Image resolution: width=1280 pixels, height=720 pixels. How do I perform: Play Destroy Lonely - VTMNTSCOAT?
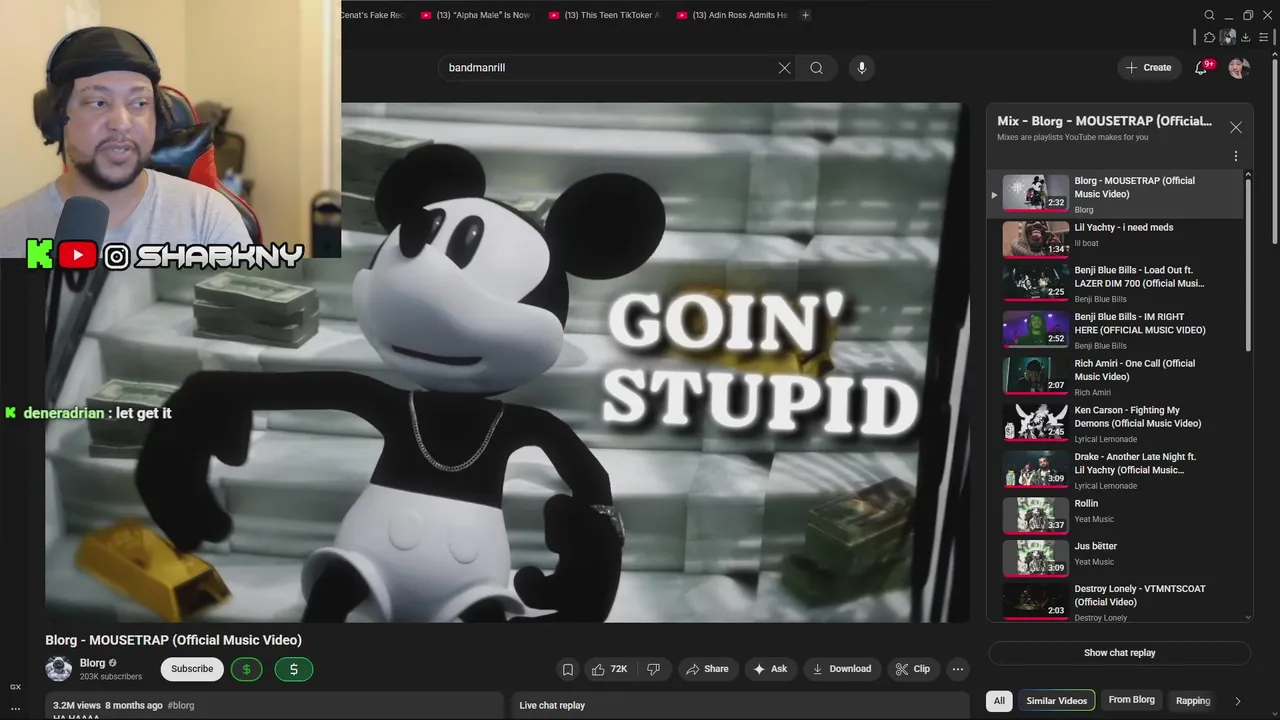tap(1115, 602)
